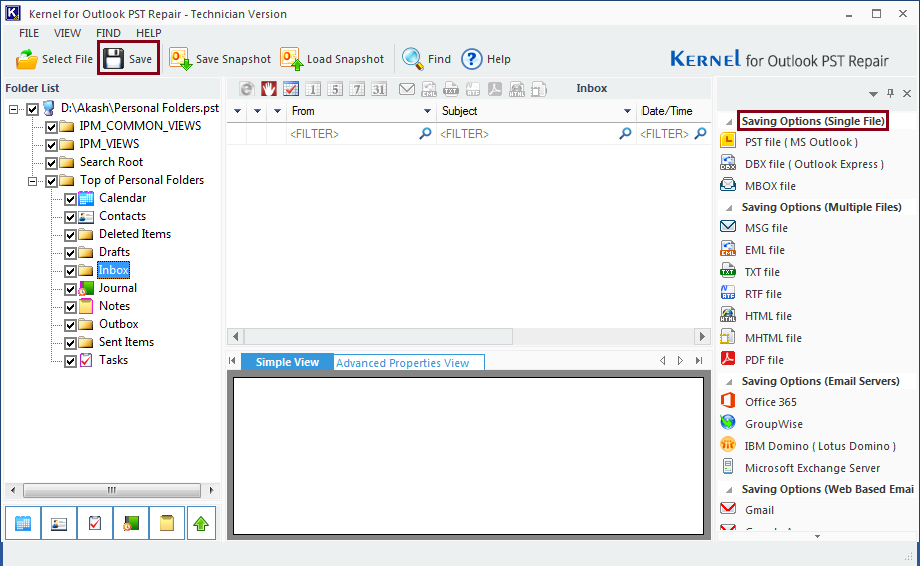This screenshot has width=920, height=566.
Task: Choose the PDF file saving option
Action: (764, 360)
